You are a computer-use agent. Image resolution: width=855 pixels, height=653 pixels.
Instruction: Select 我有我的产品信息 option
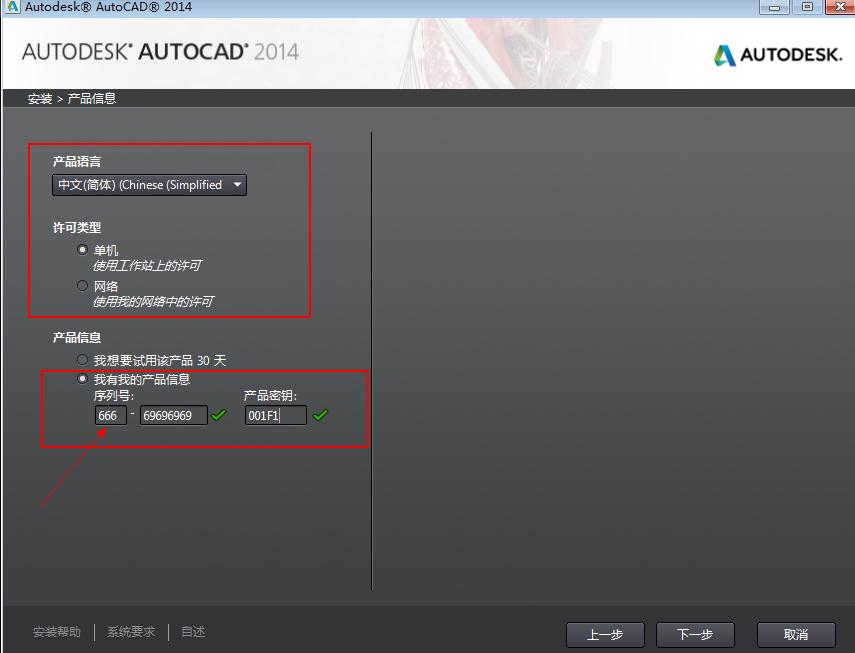click(82, 378)
